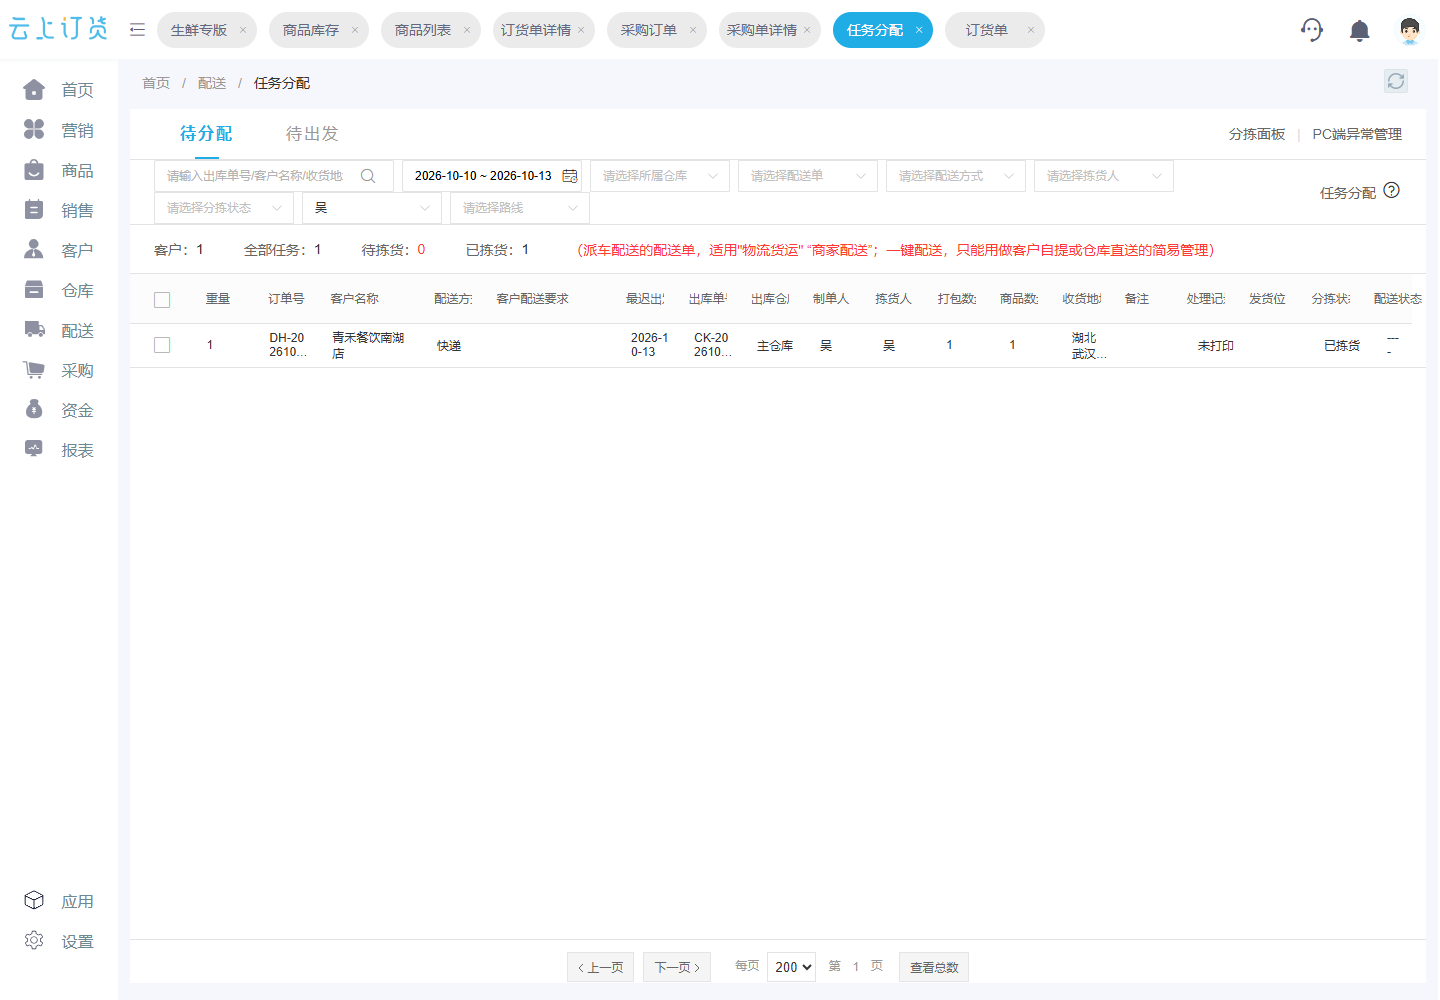Image resolution: width=1440 pixels, height=1000 pixels.
Task: Open customer service headset icon
Action: (1312, 30)
